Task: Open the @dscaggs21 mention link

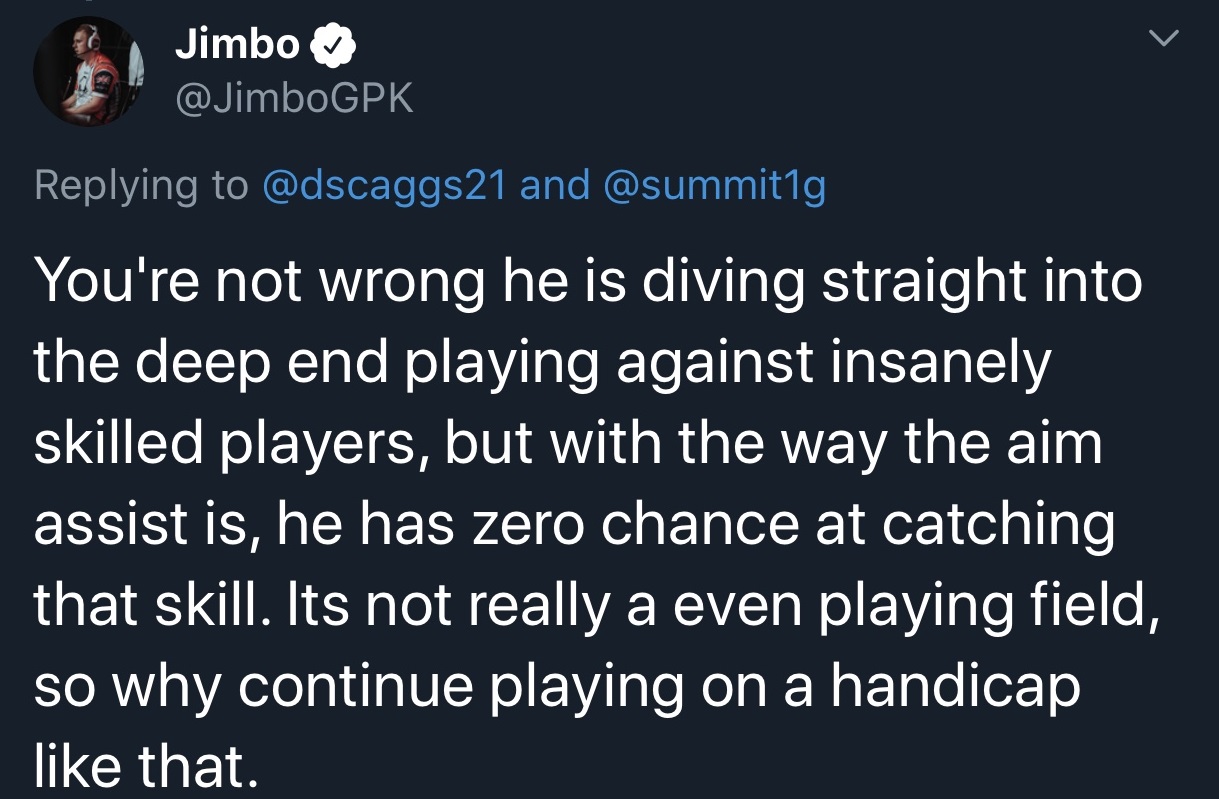Action: pos(385,185)
